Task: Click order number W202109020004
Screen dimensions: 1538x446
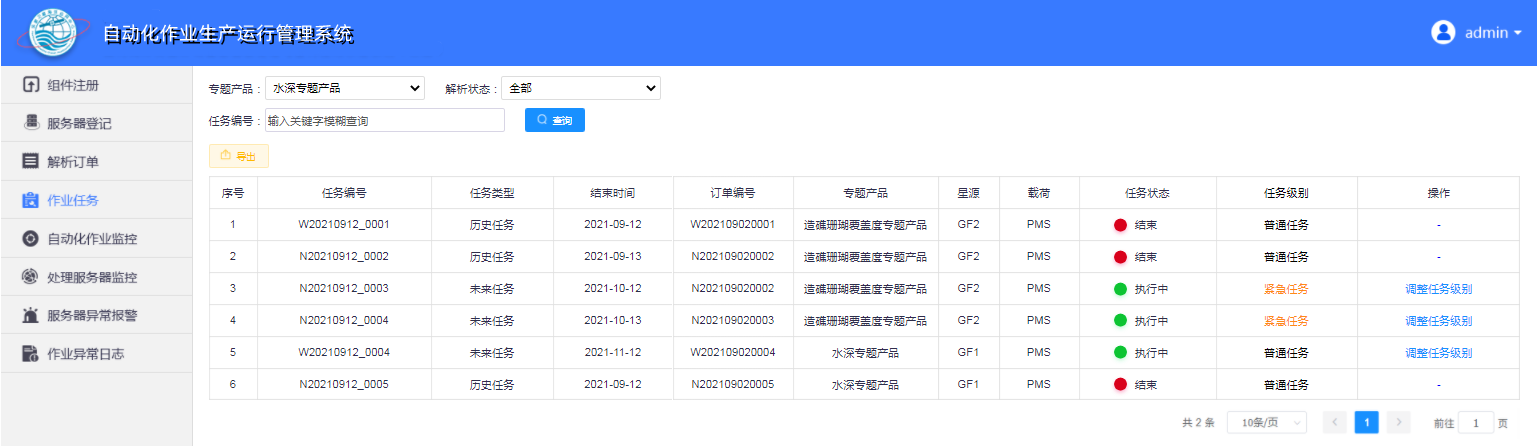Action: (733, 352)
